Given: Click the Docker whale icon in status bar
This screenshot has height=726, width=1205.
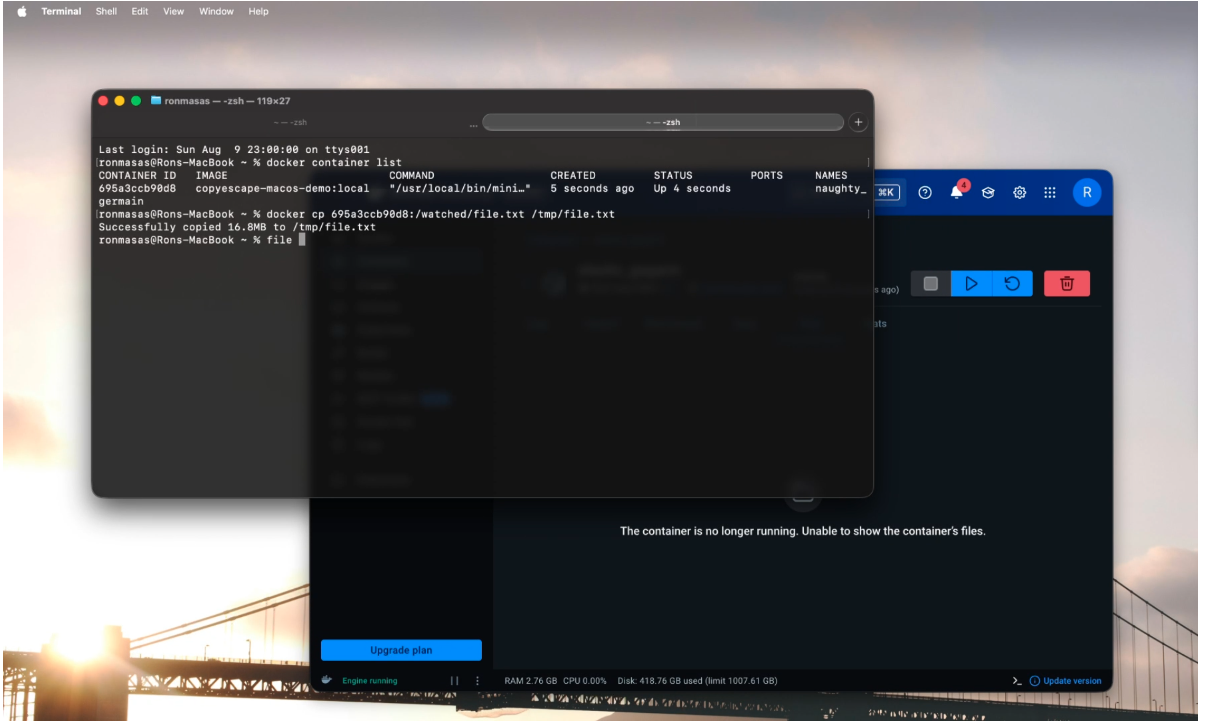Looking at the screenshot, I should click(x=326, y=680).
